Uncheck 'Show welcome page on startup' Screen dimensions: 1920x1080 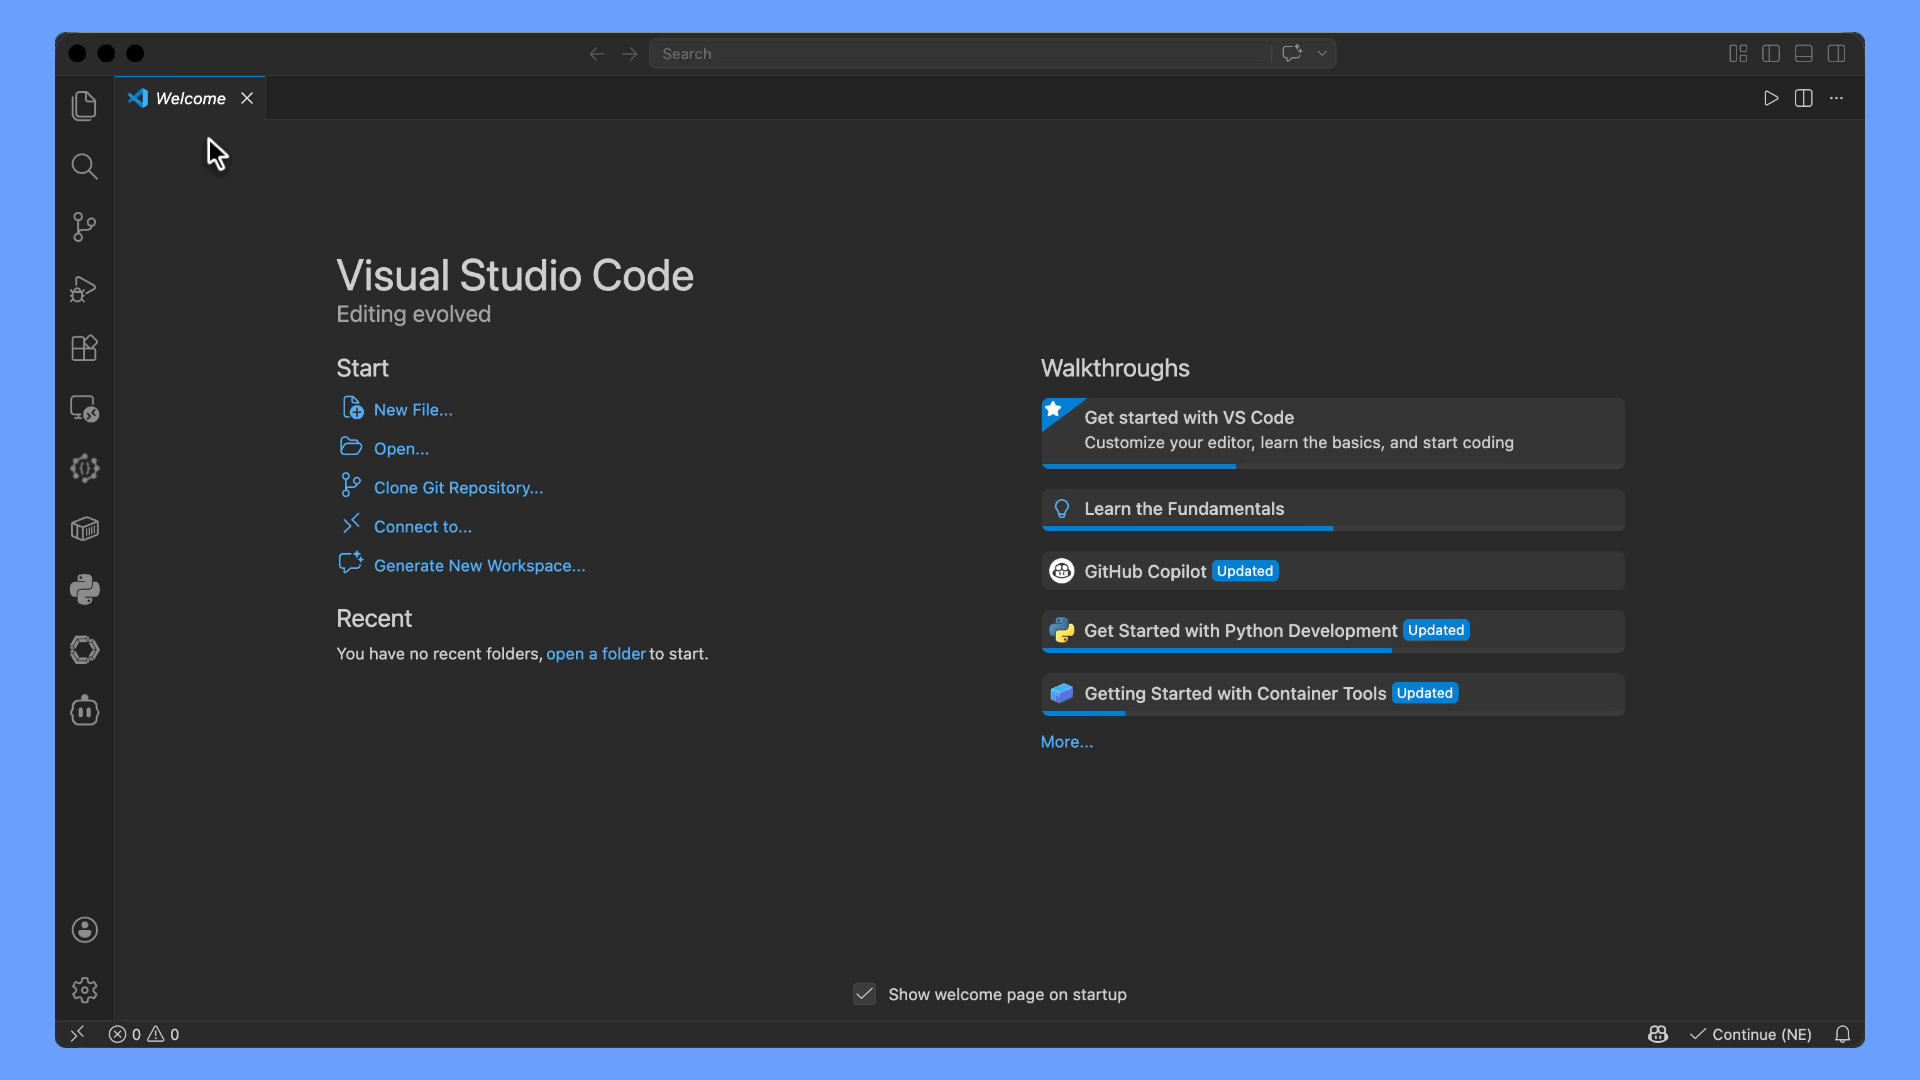(865, 994)
